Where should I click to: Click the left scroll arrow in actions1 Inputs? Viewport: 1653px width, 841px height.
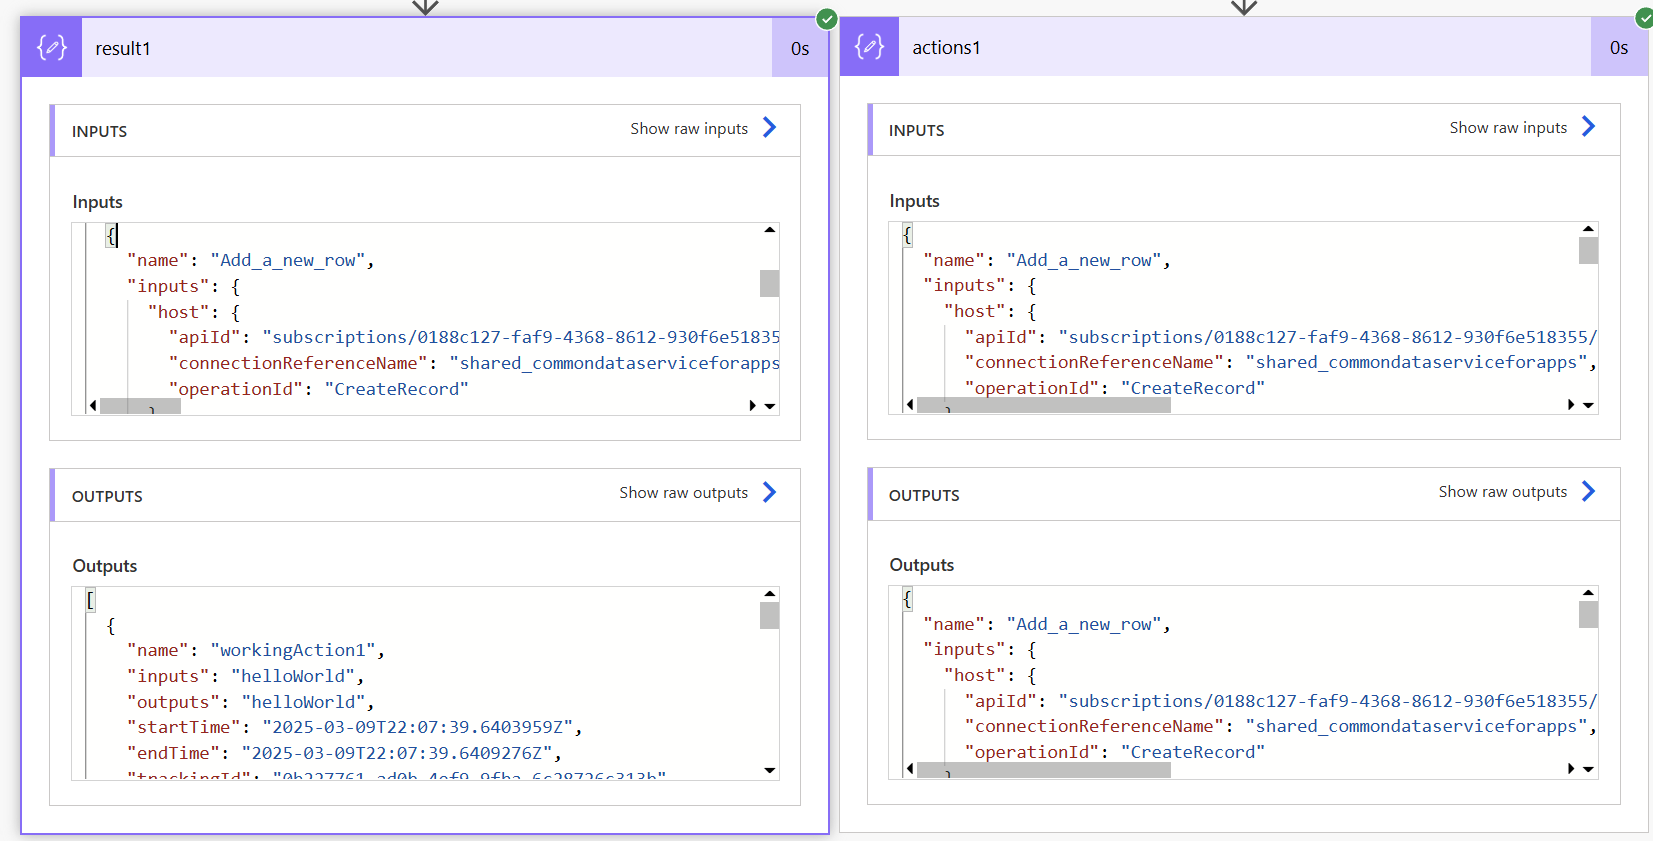tap(910, 404)
